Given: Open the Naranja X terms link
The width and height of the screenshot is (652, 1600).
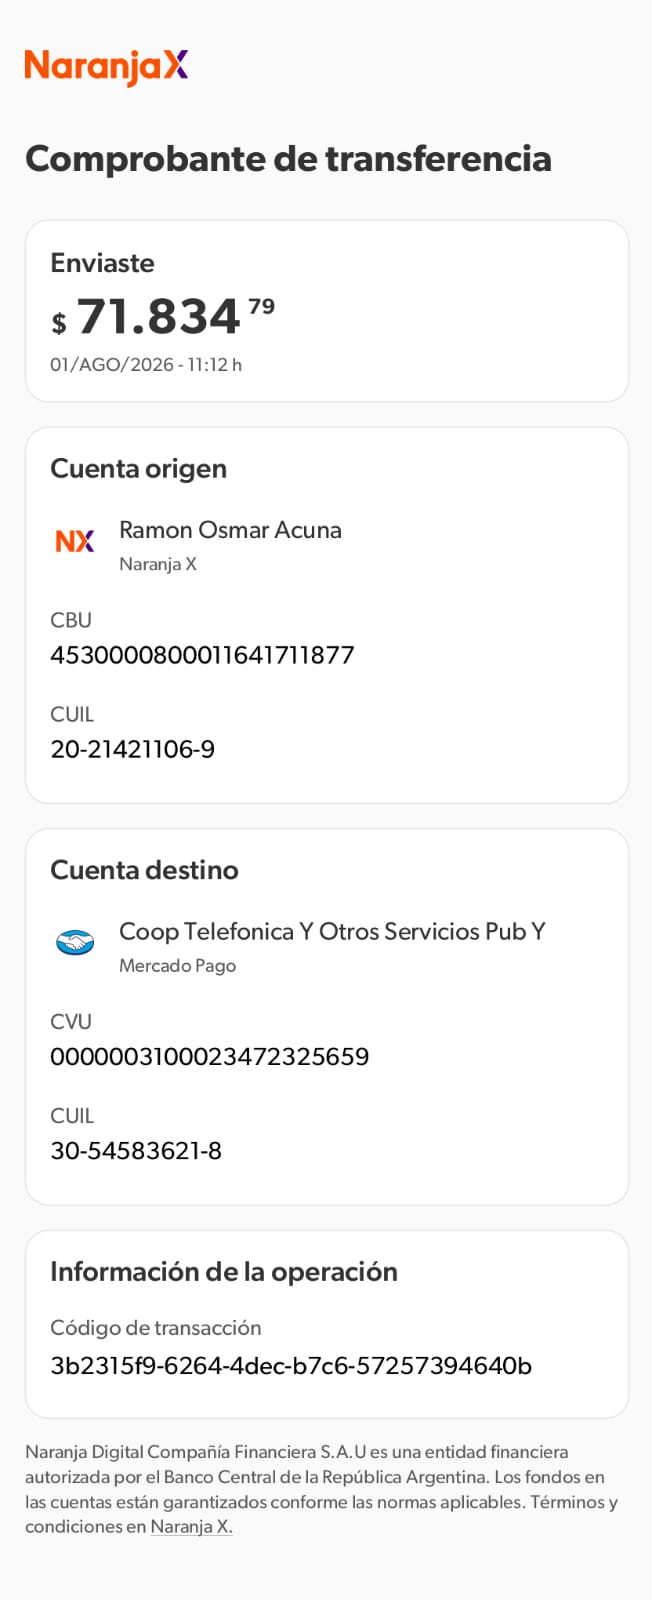Looking at the screenshot, I should point(191,1527).
